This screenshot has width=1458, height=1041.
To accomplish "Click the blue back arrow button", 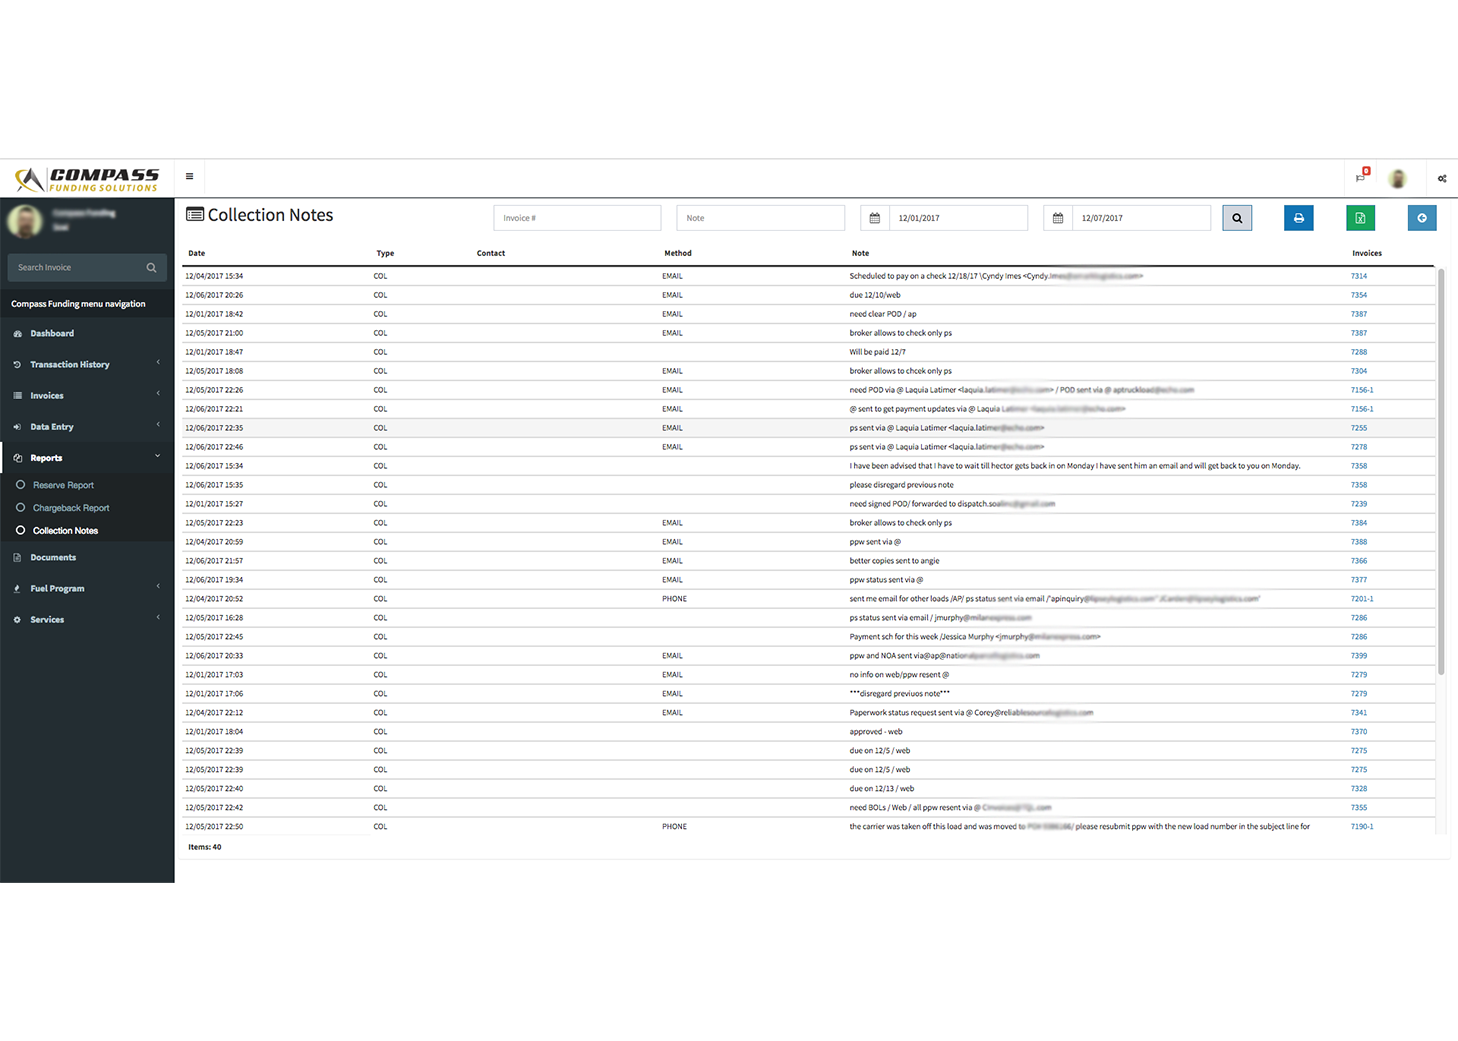I will point(1421,218).
